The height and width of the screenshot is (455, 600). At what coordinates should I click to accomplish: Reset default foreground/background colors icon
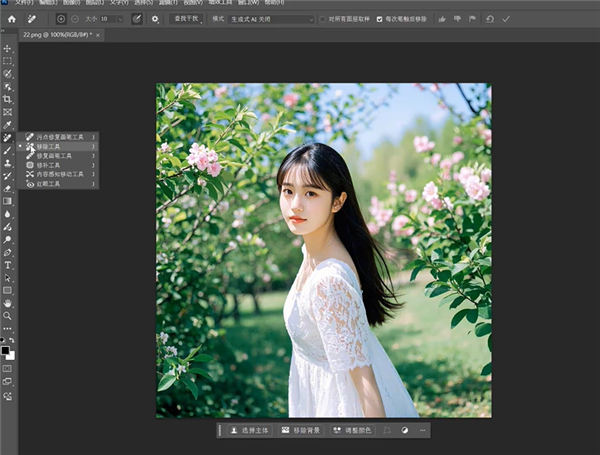pyautogui.click(x=3, y=340)
